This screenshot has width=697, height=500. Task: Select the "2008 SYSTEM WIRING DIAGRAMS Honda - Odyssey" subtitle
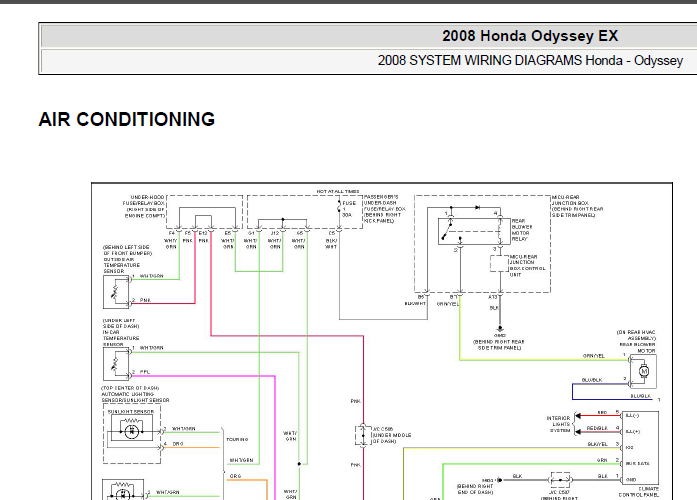pyautogui.click(x=530, y=60)
